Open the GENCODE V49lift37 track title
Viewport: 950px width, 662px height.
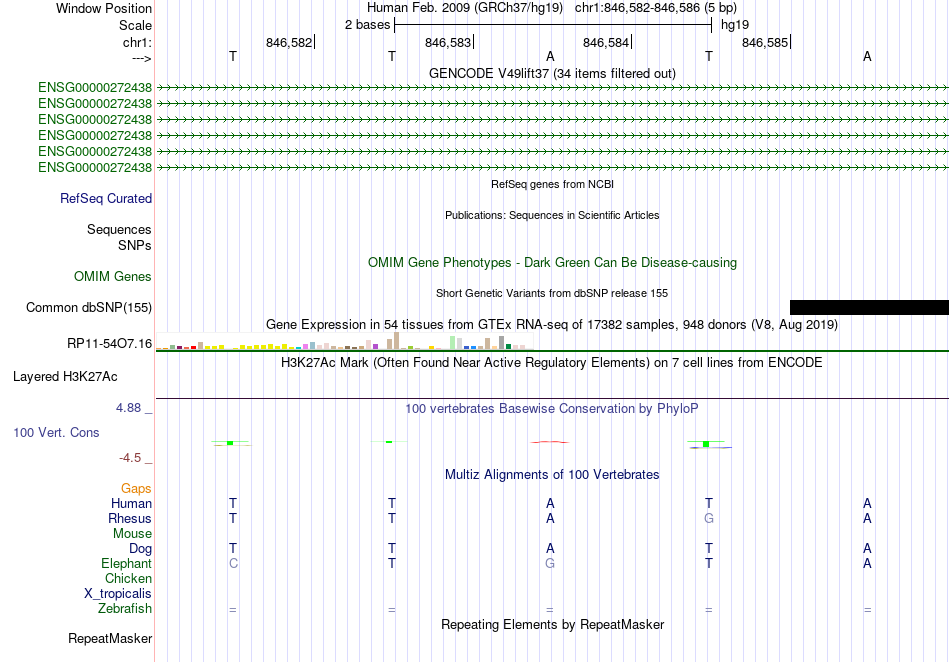pyautogui.click(x=552, y=73)
